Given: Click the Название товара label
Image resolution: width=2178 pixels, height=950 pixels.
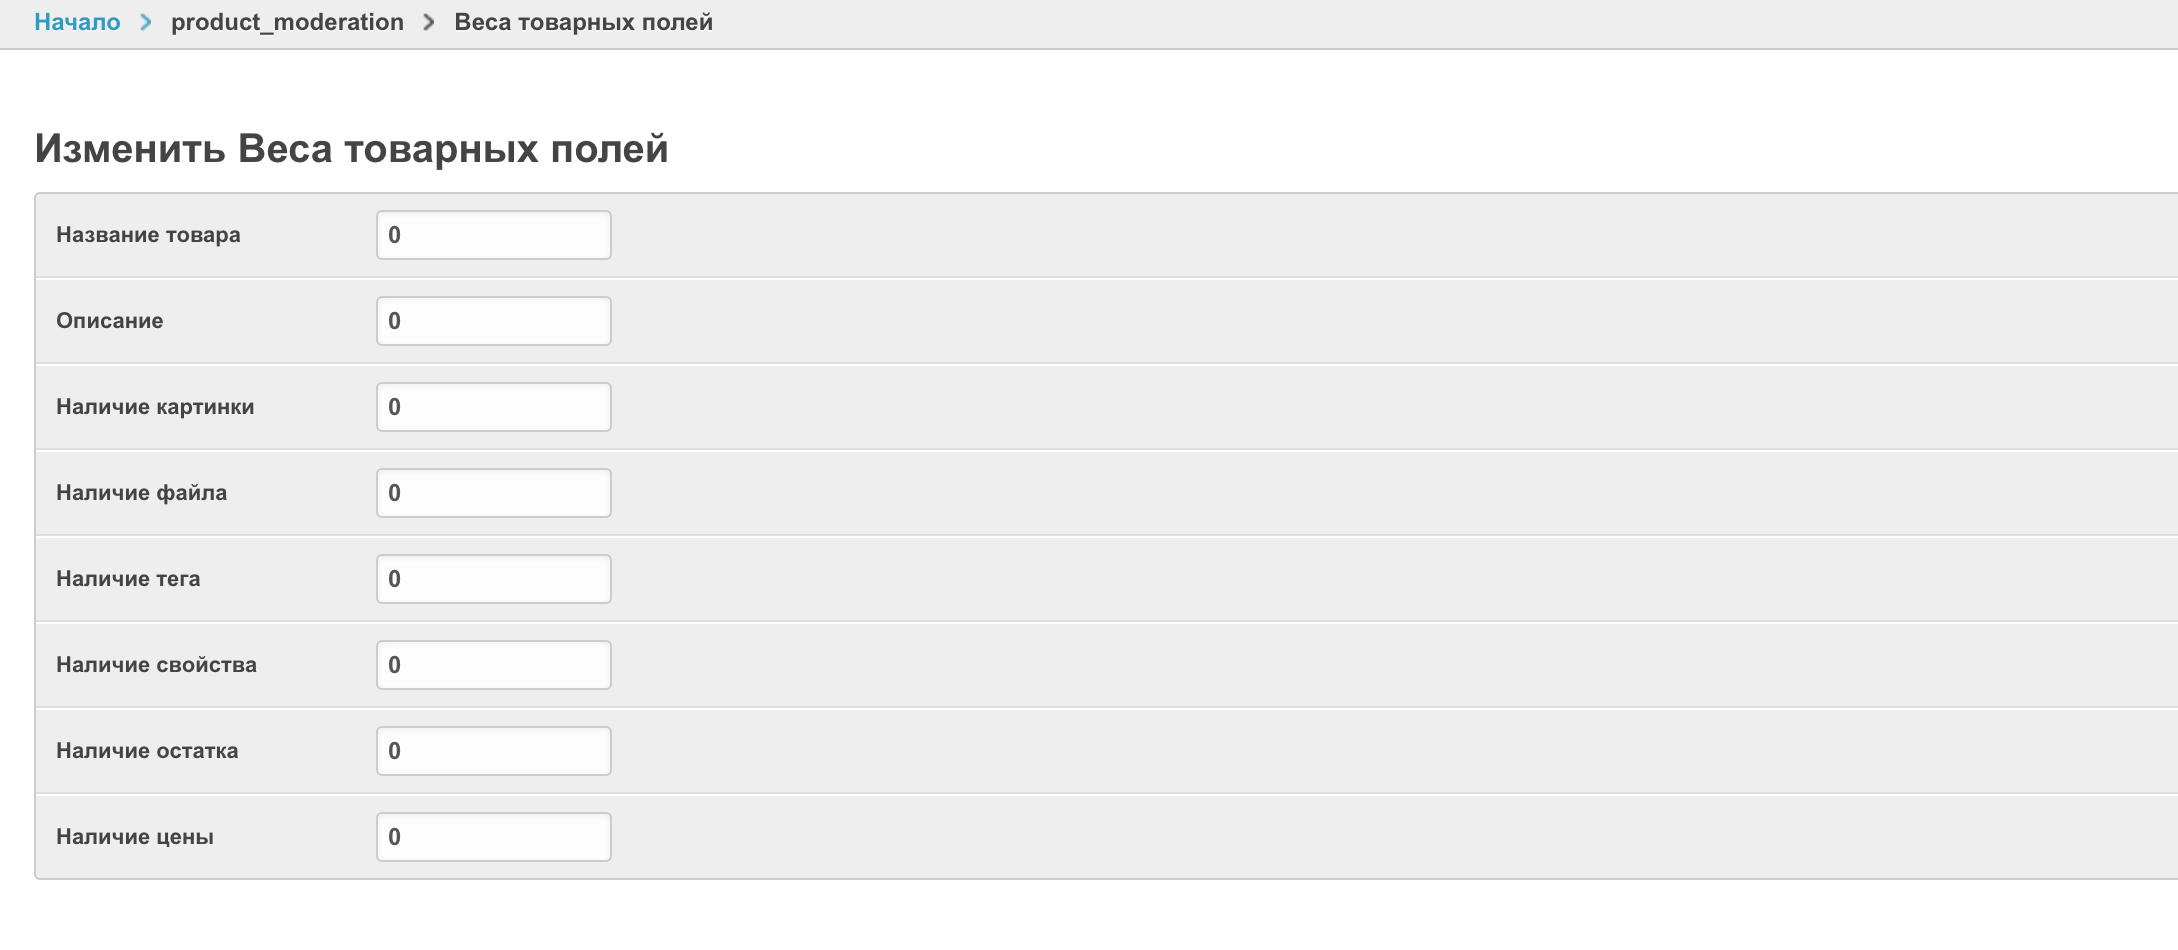Looking at the screenshot, I should 148,235.
